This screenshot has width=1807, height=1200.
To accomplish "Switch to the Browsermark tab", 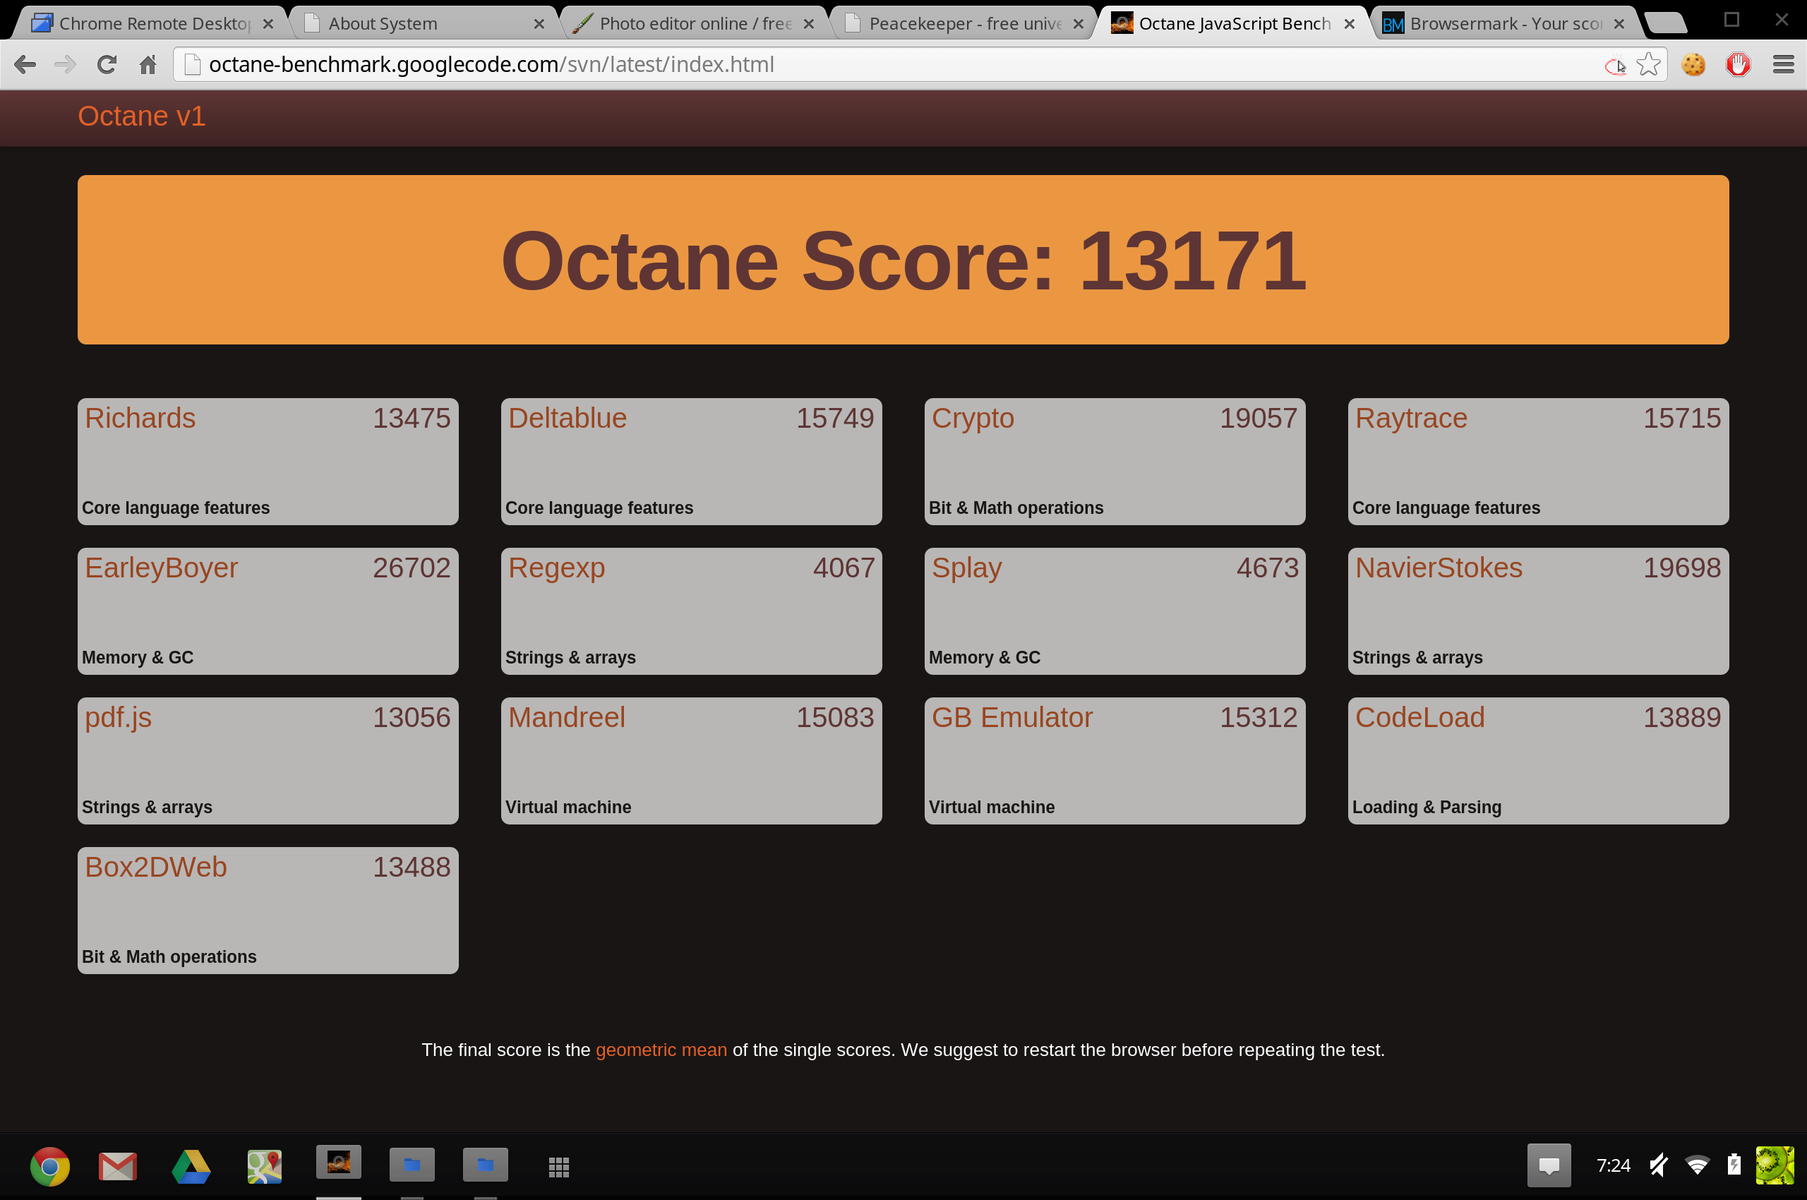I will (1505, 23).
